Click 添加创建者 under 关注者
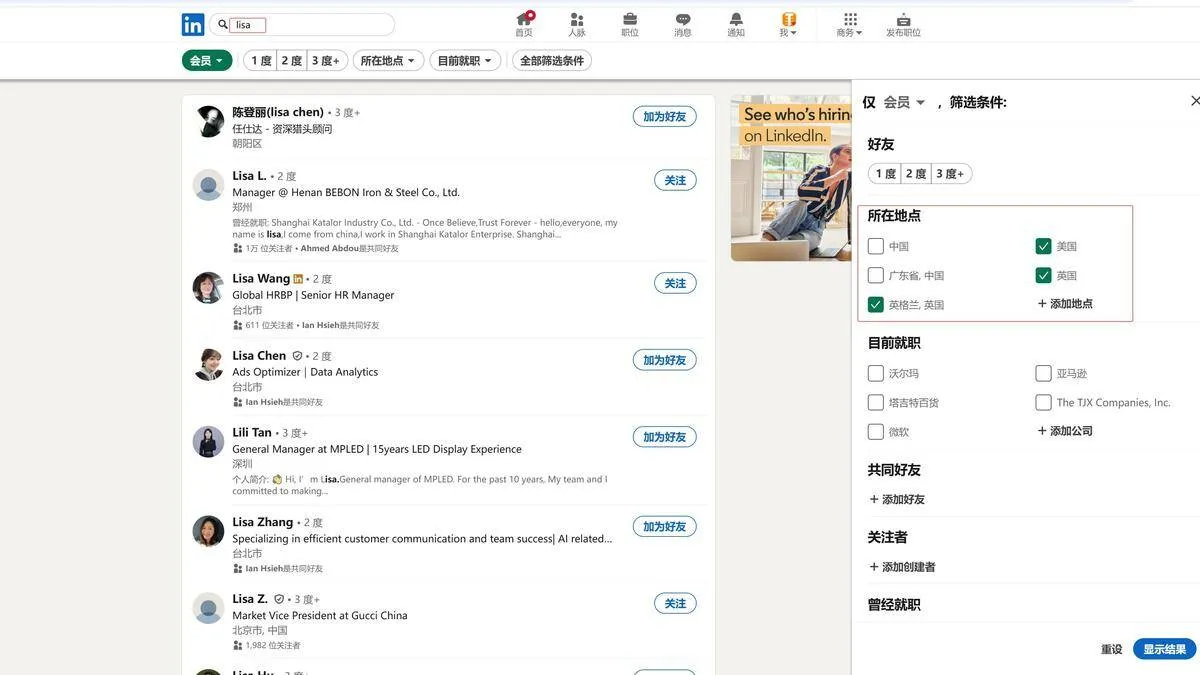 click(902, 567)
